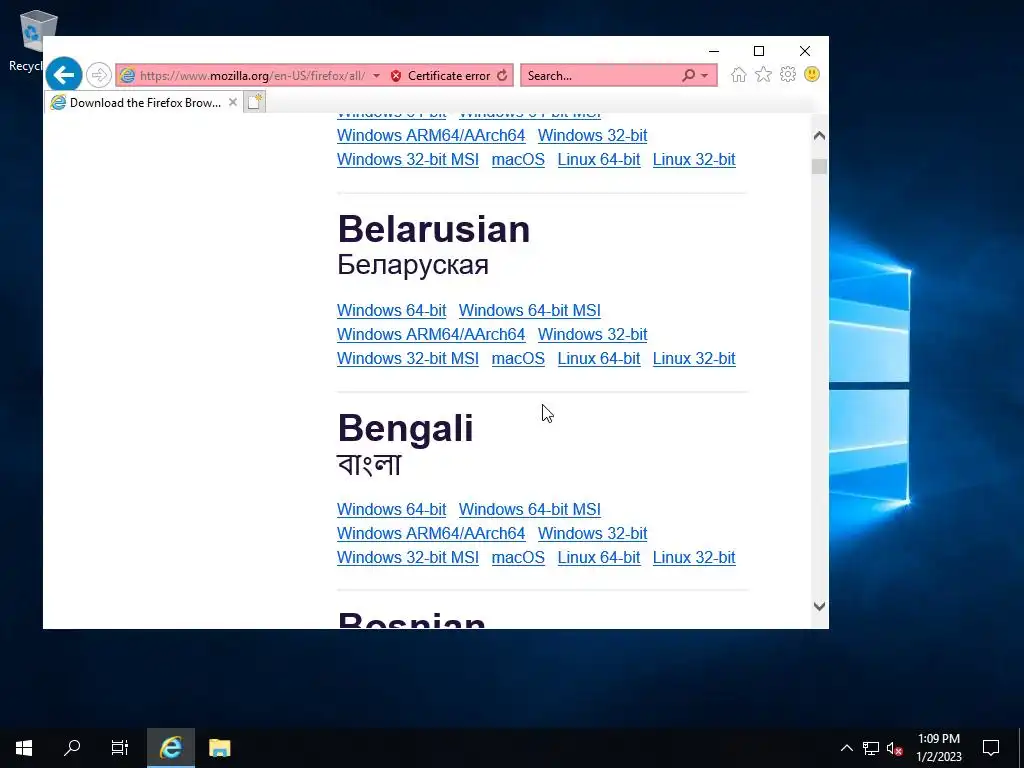This screenshot has width=1024, height=768.
Task: Open Task View on the taskbar
Action: pyautogui.click(x=120, y=748)
